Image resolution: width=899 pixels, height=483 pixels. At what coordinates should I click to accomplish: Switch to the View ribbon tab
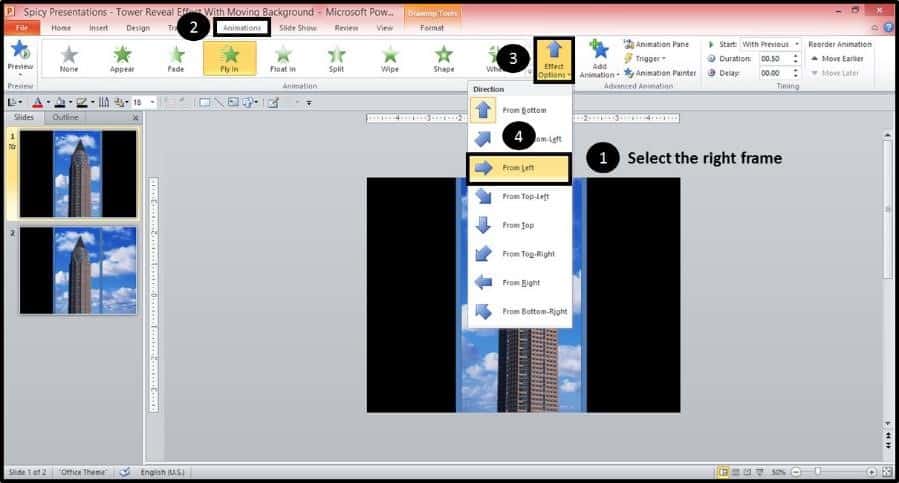(x=385, y=28)
